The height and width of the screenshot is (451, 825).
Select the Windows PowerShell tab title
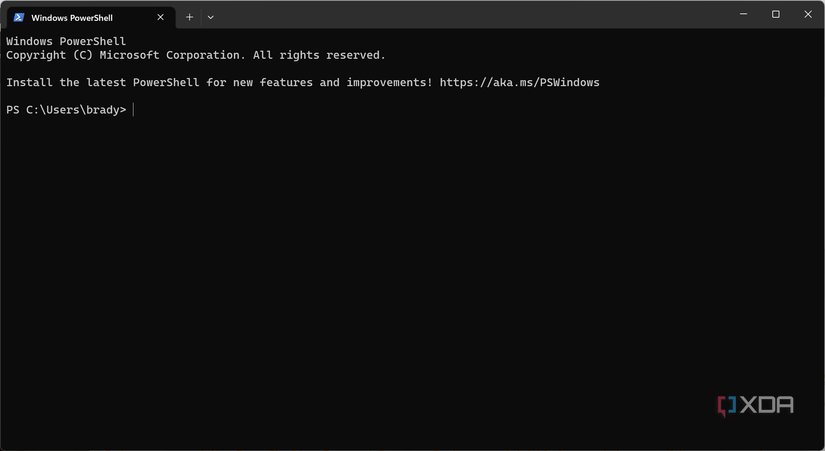71,17
